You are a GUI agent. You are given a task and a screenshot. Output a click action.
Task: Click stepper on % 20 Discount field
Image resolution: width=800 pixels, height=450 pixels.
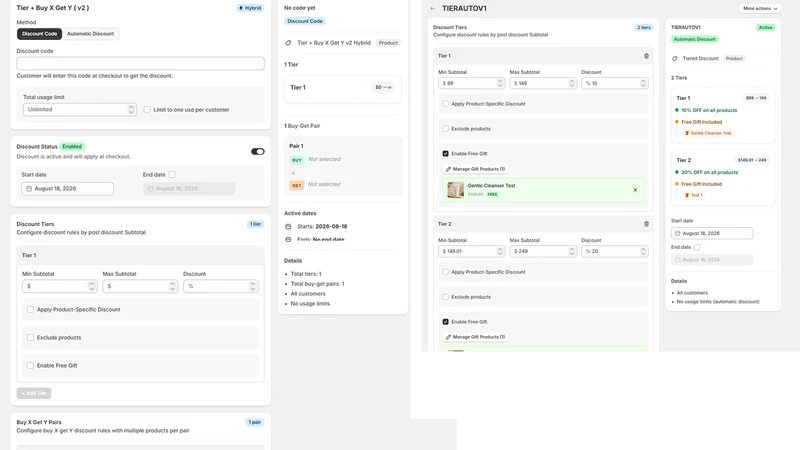tap(643, 252)
